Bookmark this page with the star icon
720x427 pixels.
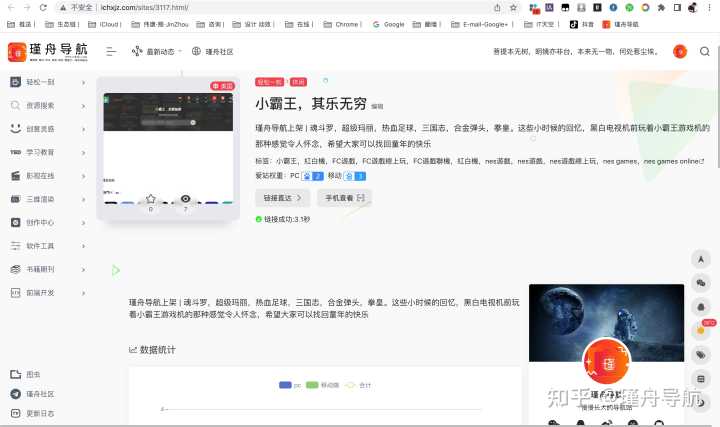click(x=513, y=7)
